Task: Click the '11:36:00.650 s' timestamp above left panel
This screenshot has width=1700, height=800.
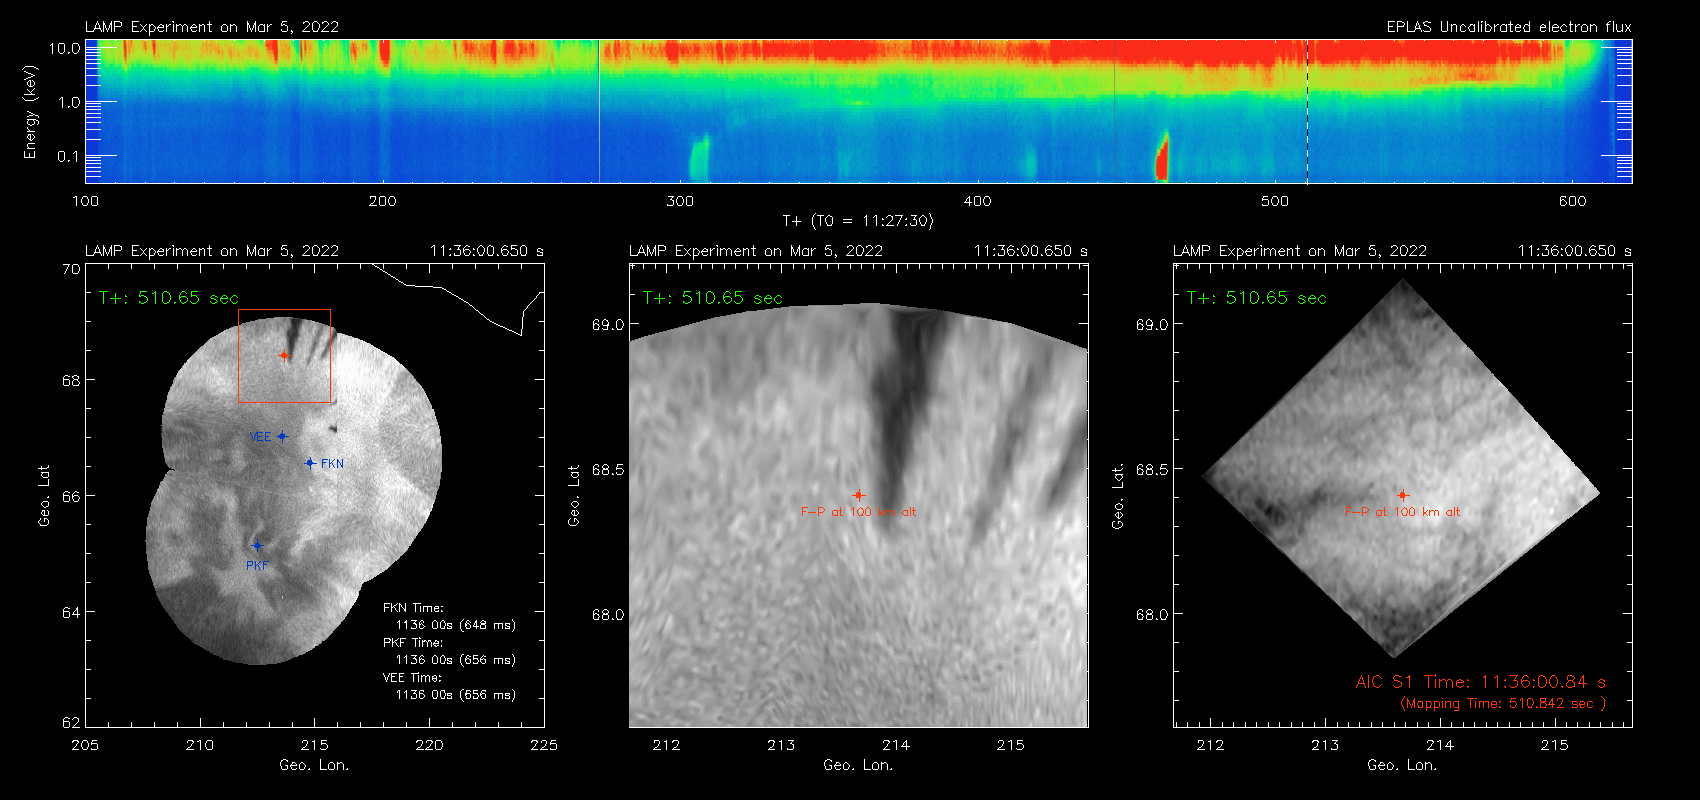Action: click(487, 251)
